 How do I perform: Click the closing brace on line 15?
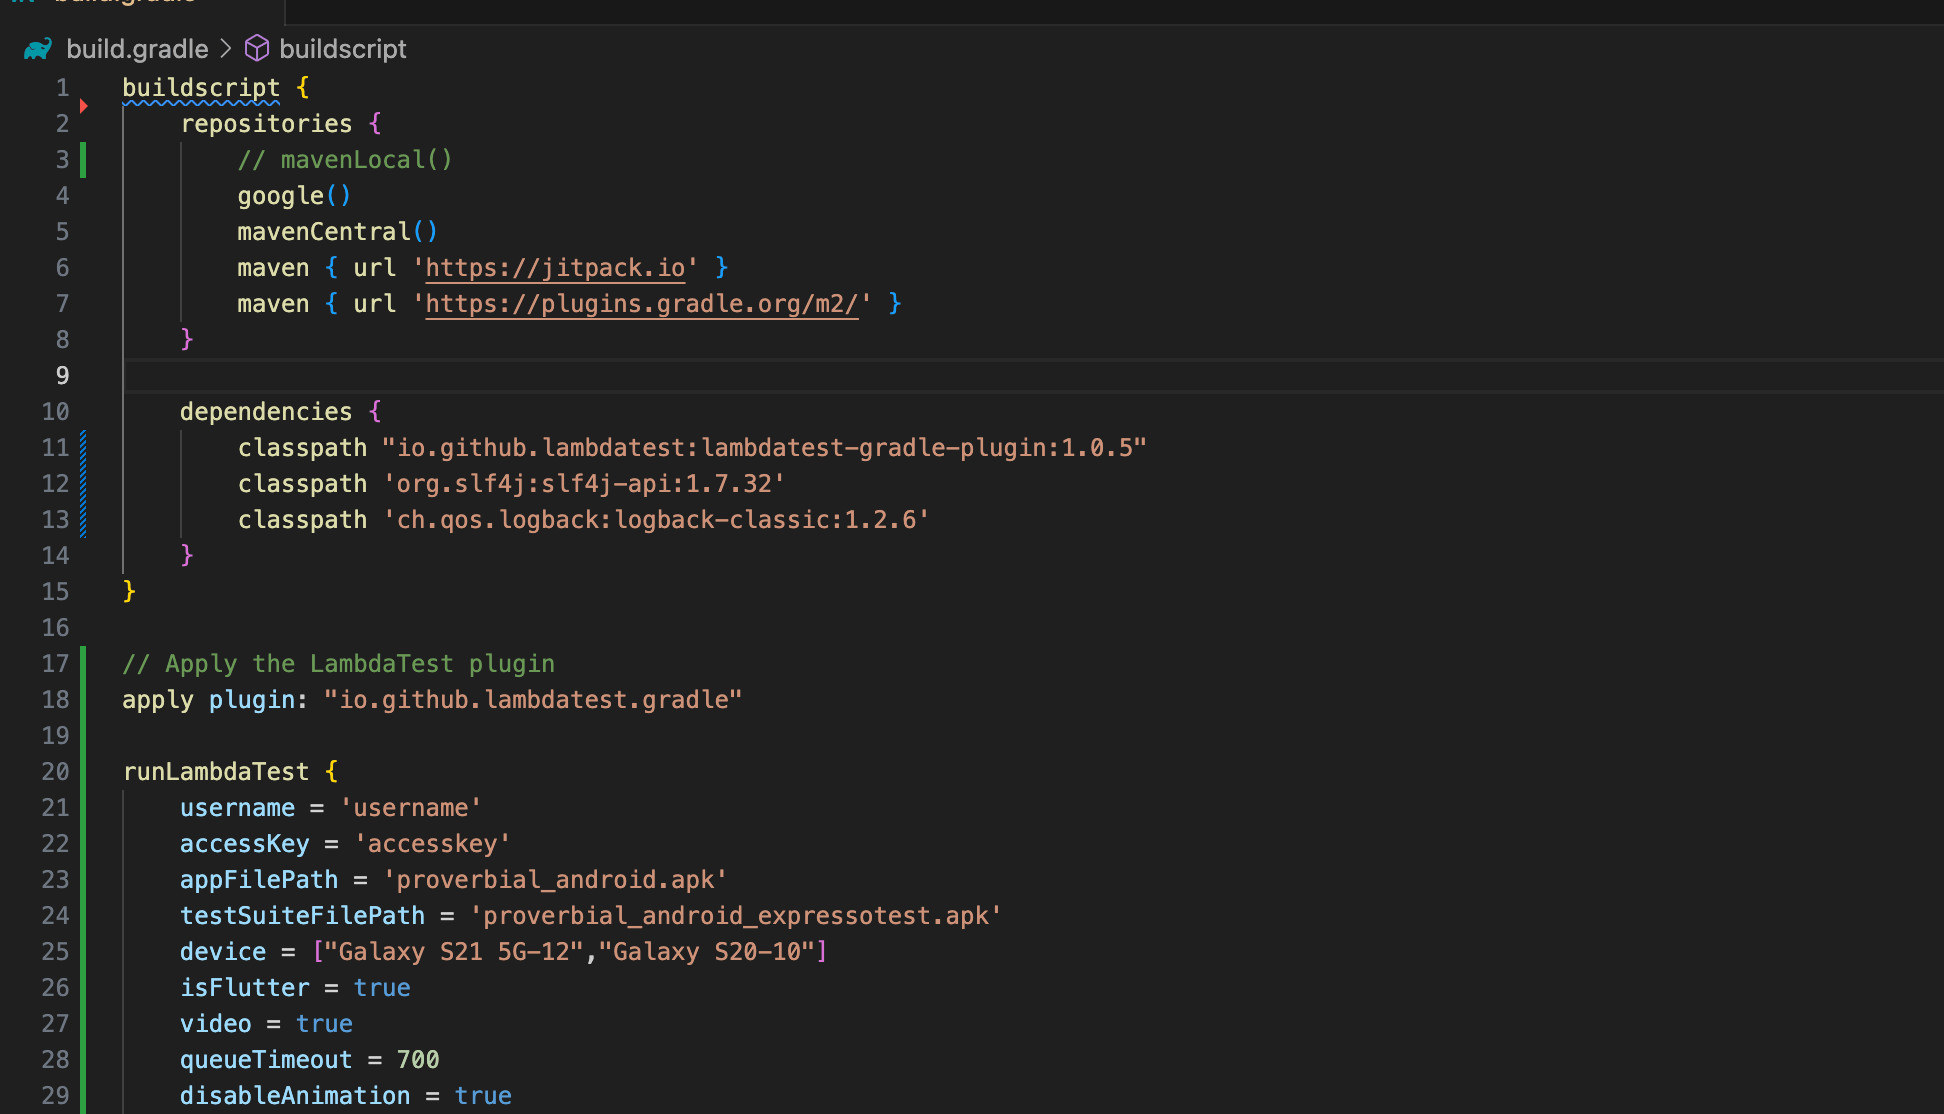(x=129, y=592)
